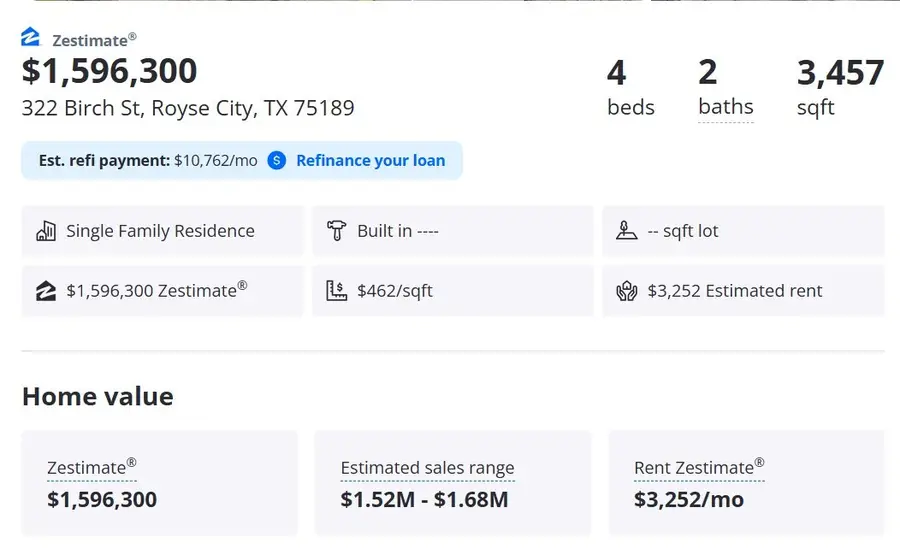Select the $3,252 Estimated rent tile
The width and height of the screenshot is (900, 549).
click(743, 291)
